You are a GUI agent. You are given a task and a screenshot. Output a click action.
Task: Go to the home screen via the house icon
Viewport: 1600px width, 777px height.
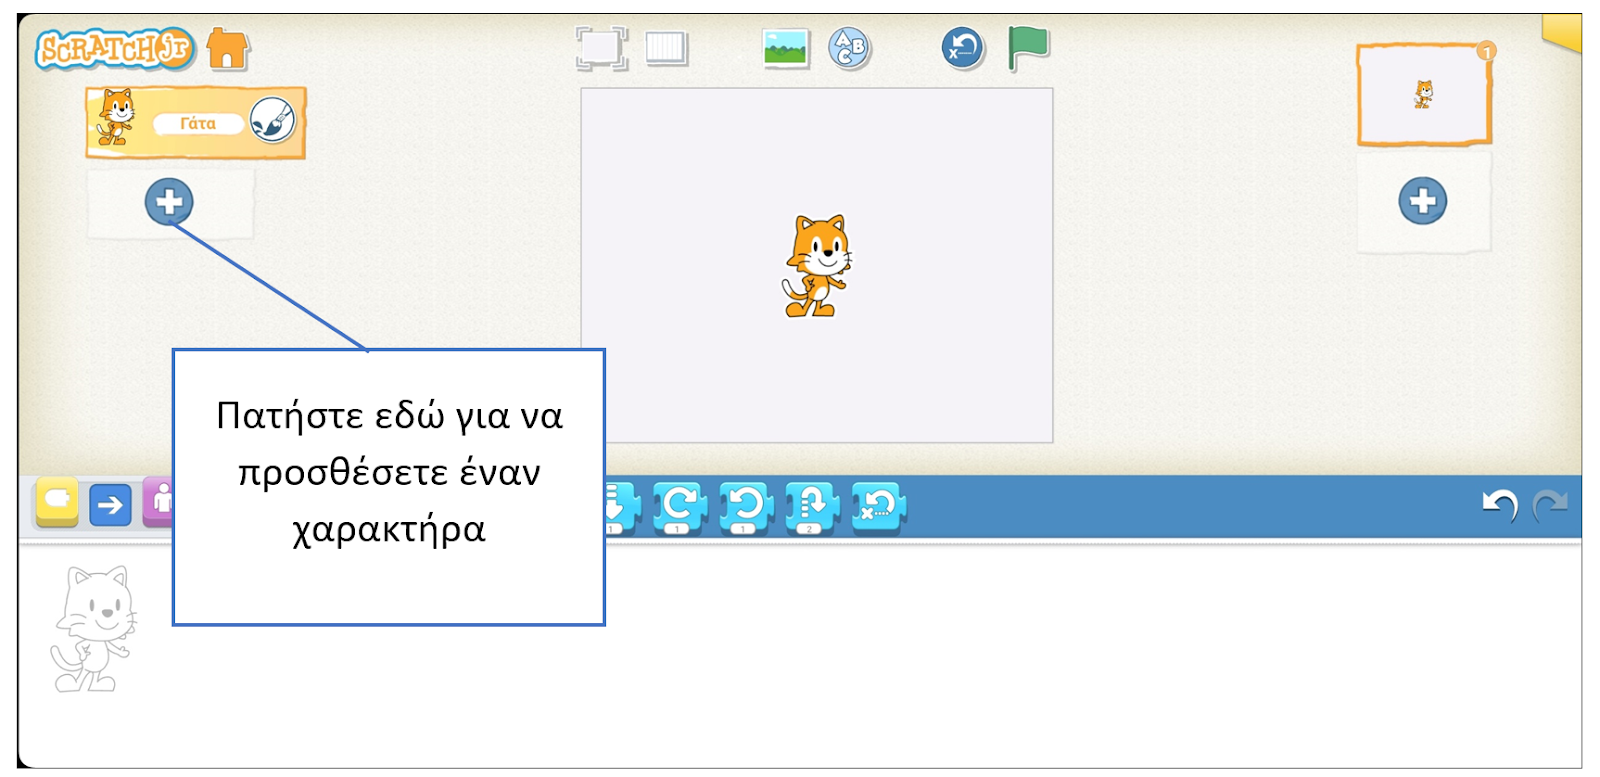pyautogui.click(x=228, y=49)
